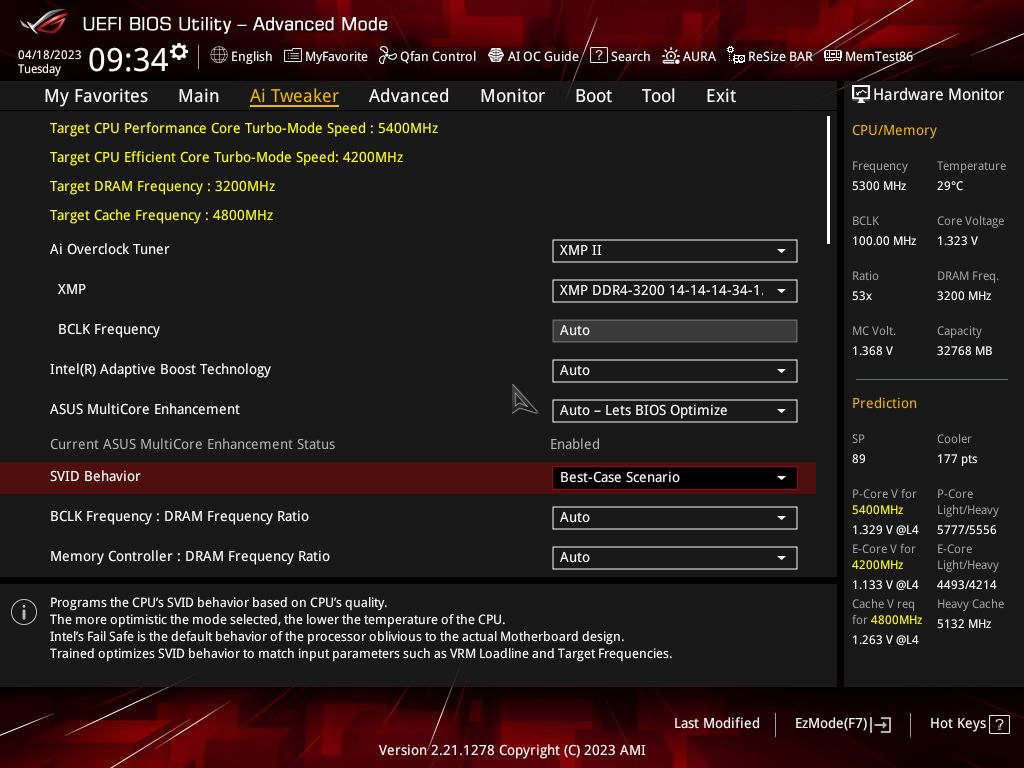Click the 53x ratio value
1024x768 pixels.
point(862,296)
